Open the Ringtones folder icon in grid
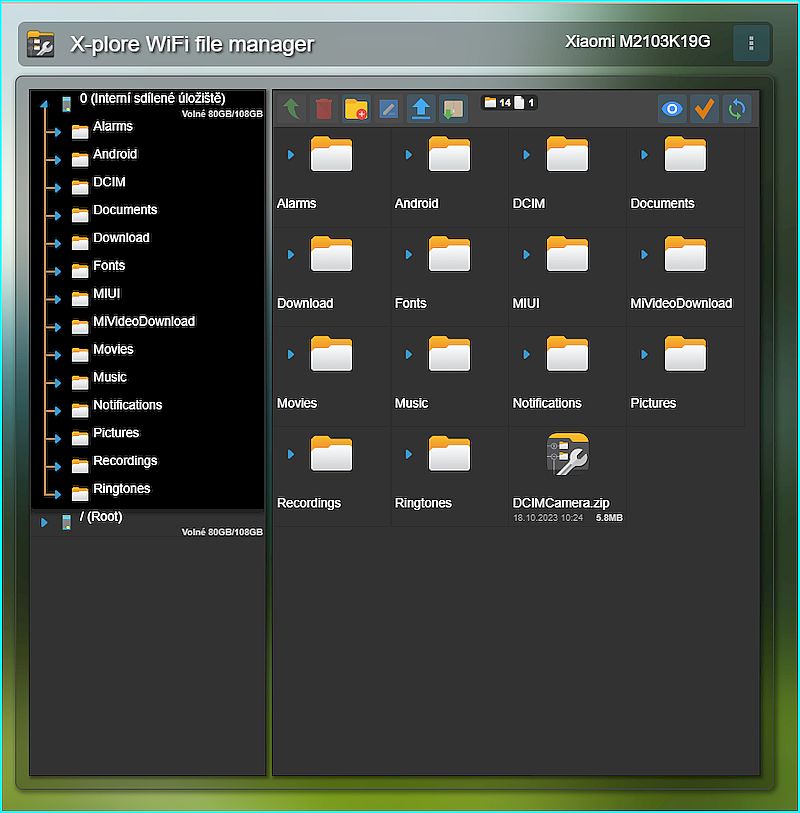800x813 pixels. [x=449, y=454]
